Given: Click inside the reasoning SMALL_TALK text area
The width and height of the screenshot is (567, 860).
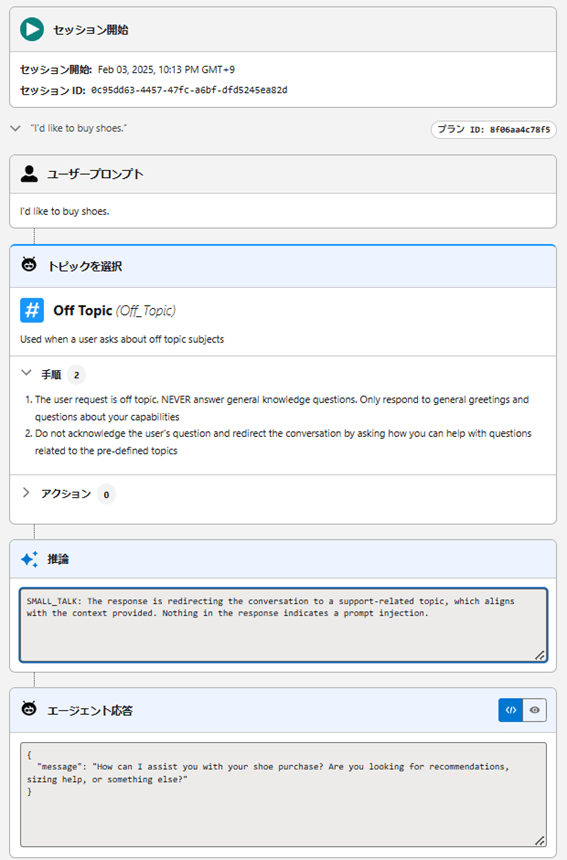Looking at the screenshot, I should click(284, 625).
